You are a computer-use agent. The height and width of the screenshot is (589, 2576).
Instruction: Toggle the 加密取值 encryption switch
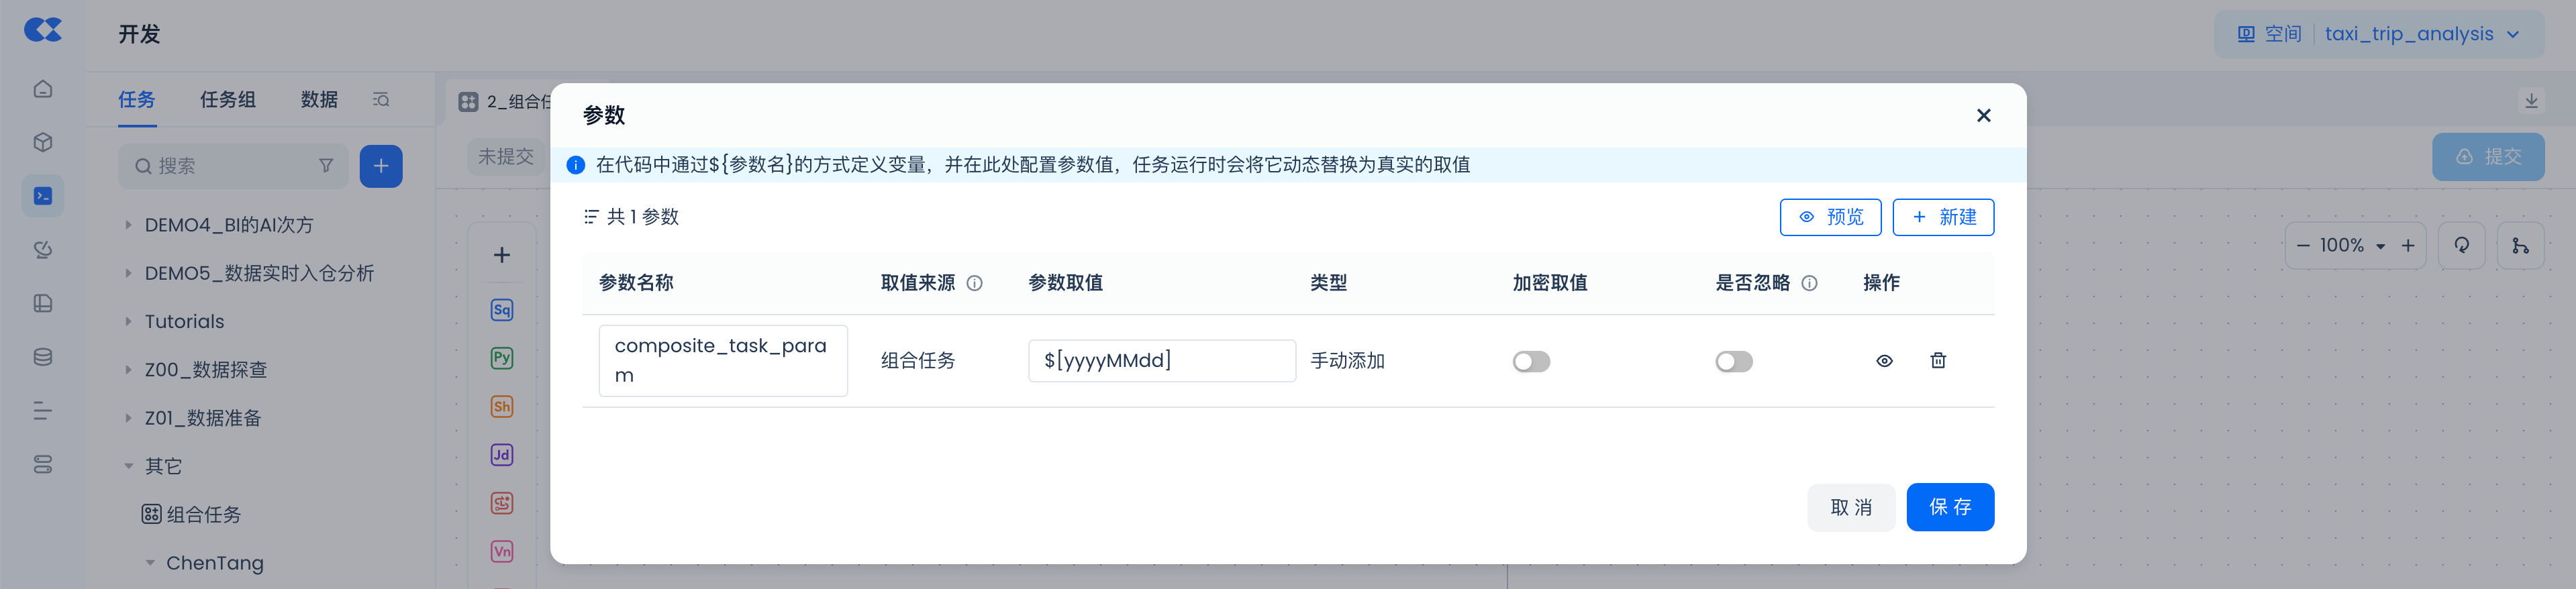(x=1531, y=361)
